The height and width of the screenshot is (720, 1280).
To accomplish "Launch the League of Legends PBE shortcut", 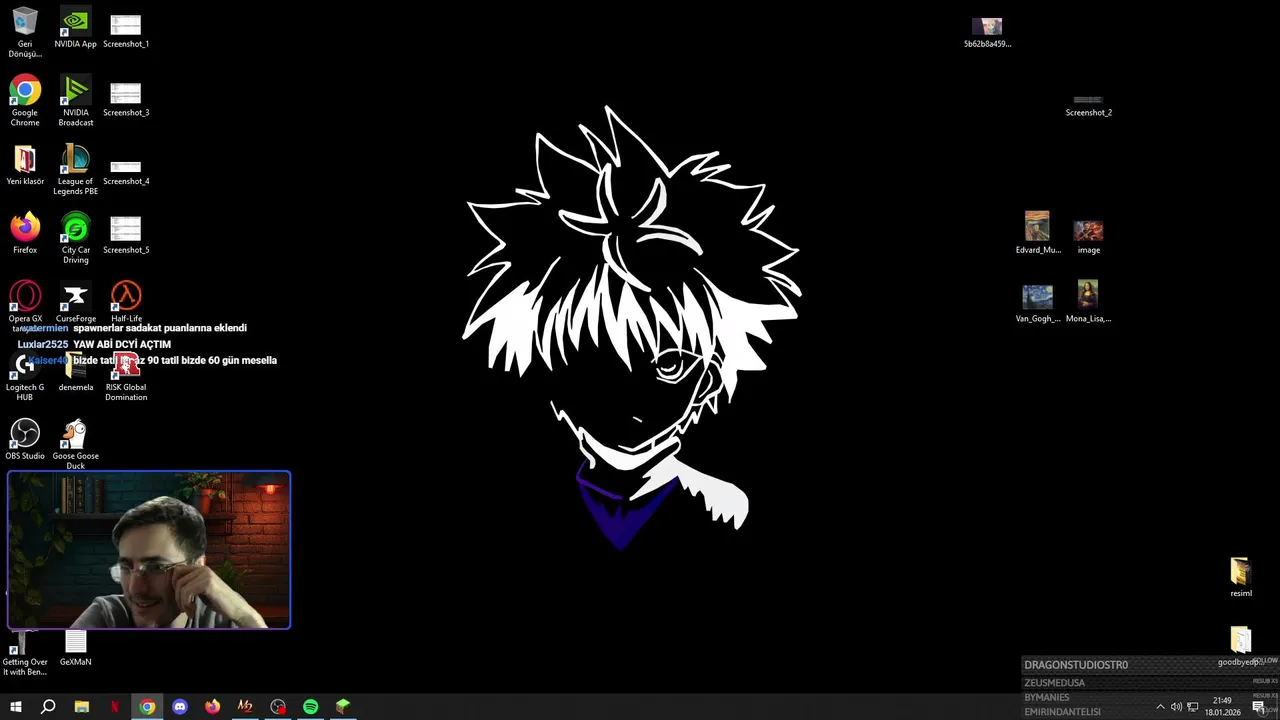I will coord(76,170).
